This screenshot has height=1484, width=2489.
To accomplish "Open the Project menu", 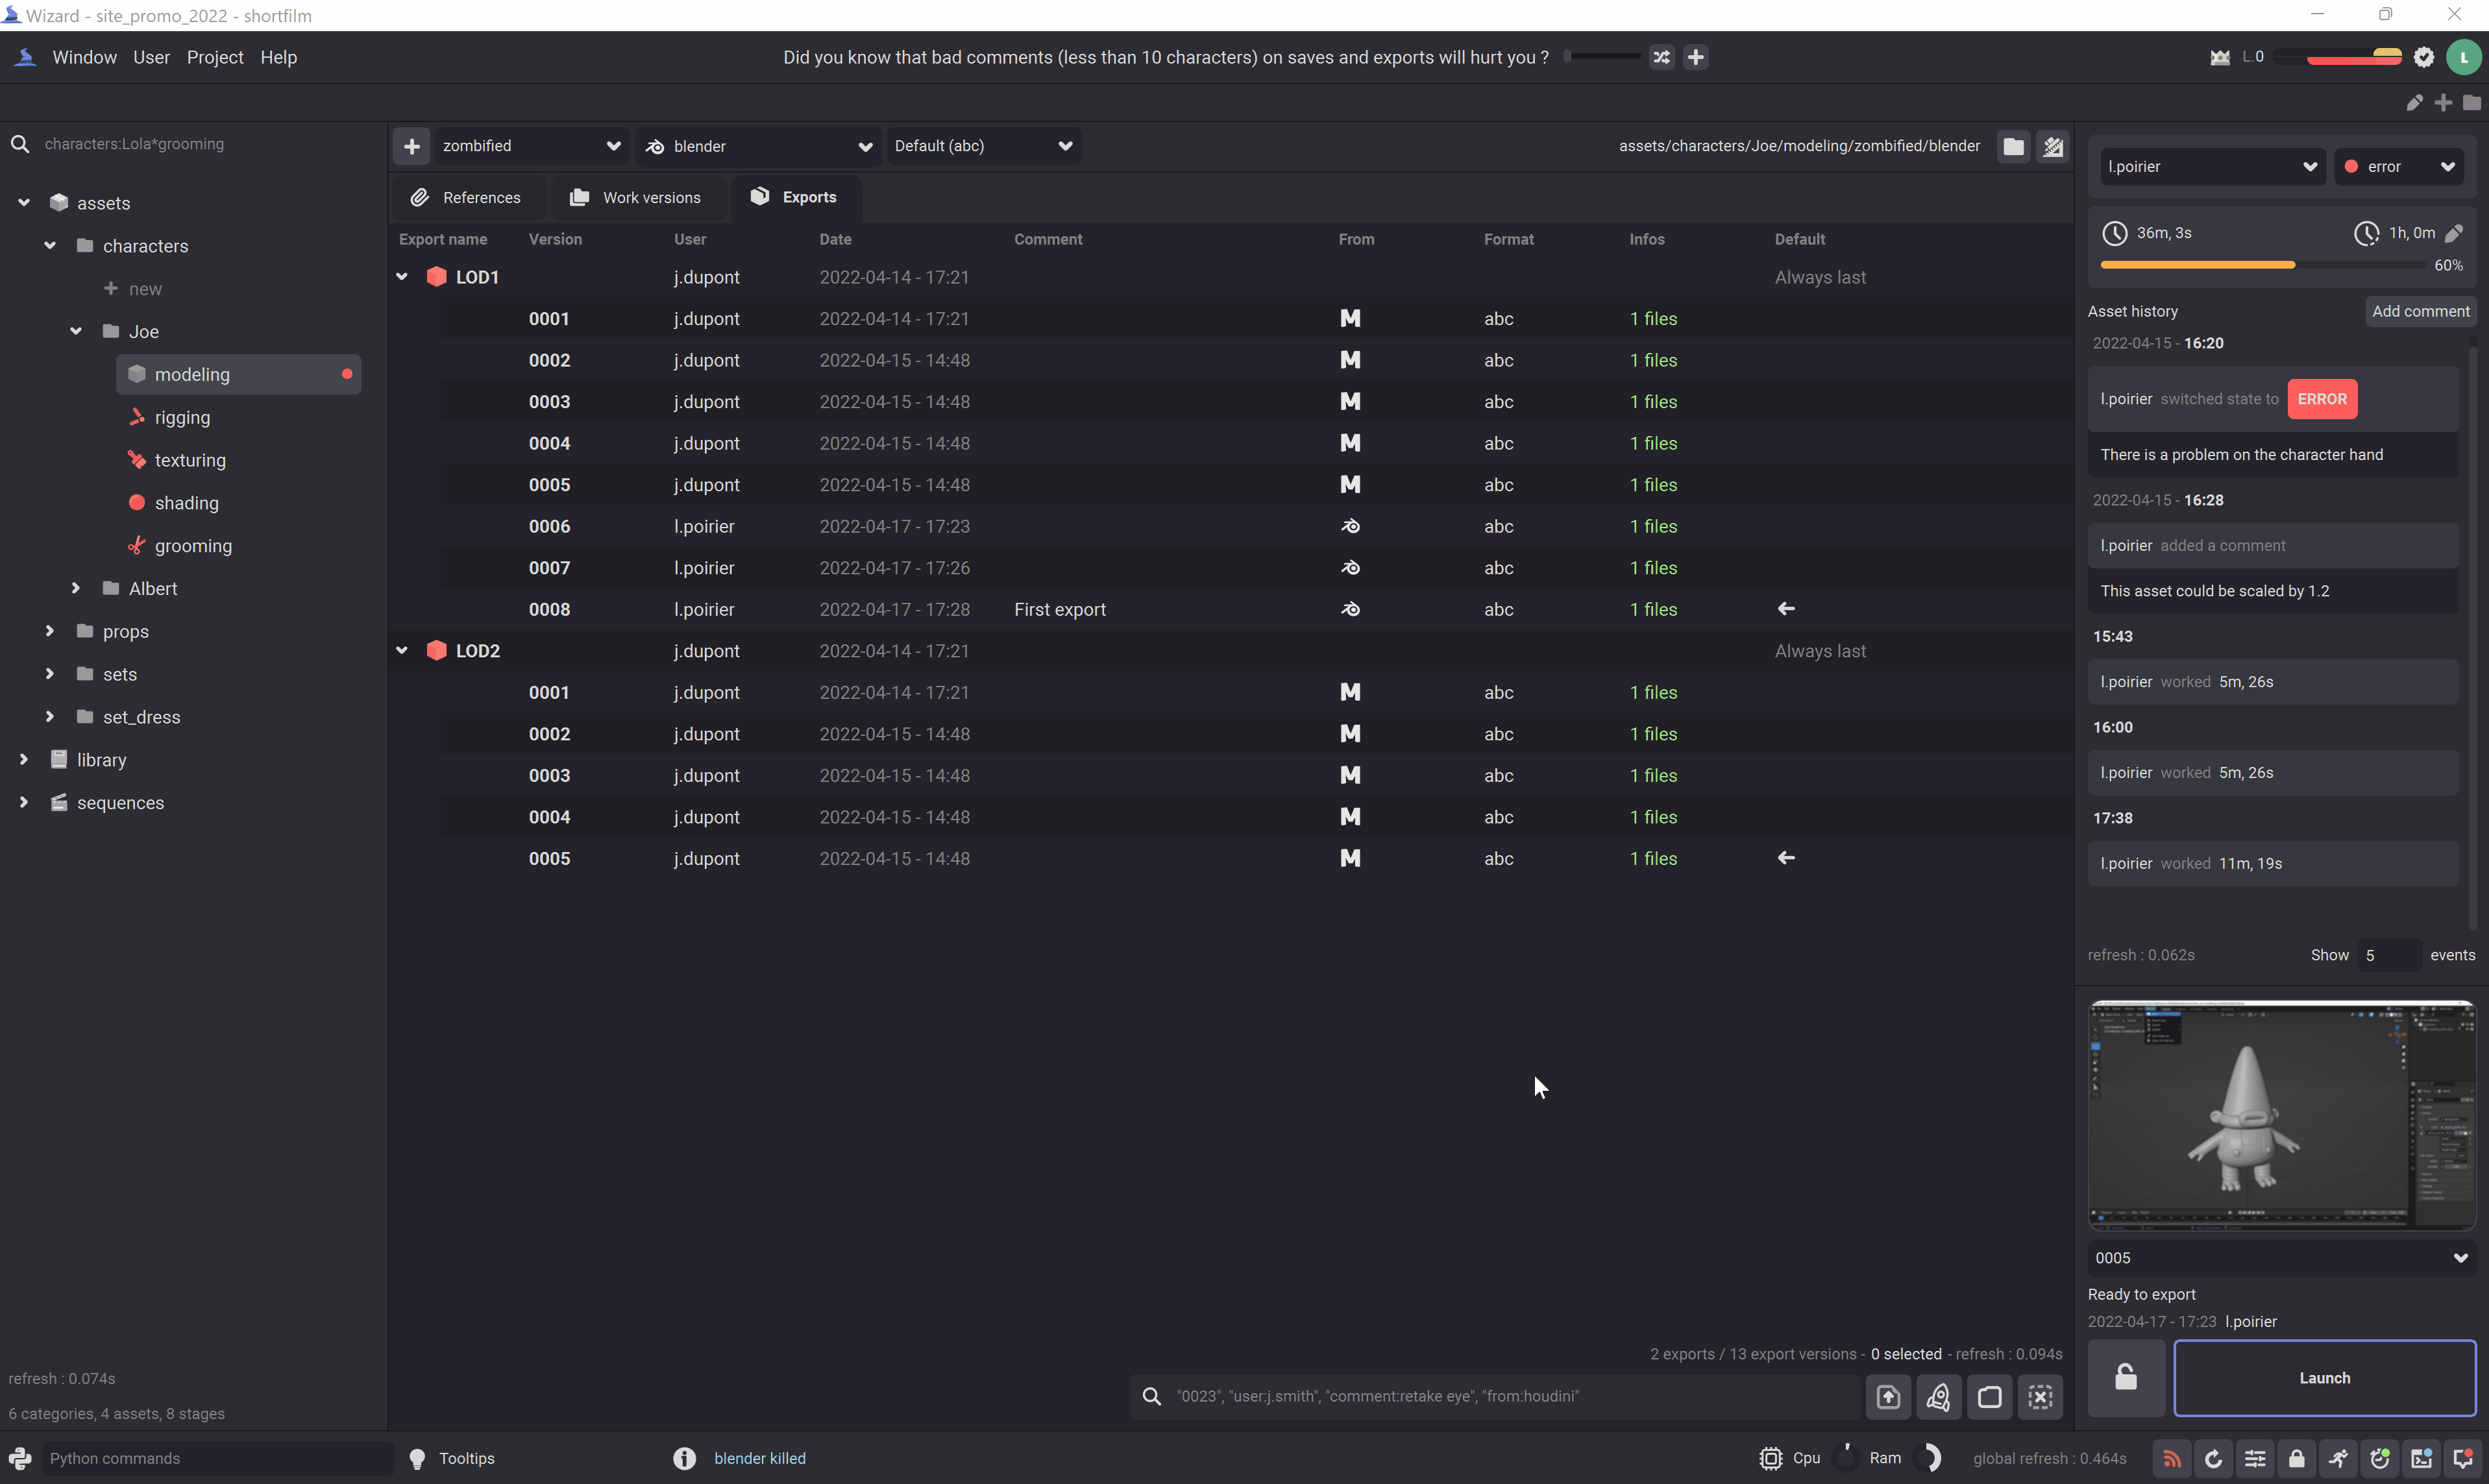I will click(215, 58).
